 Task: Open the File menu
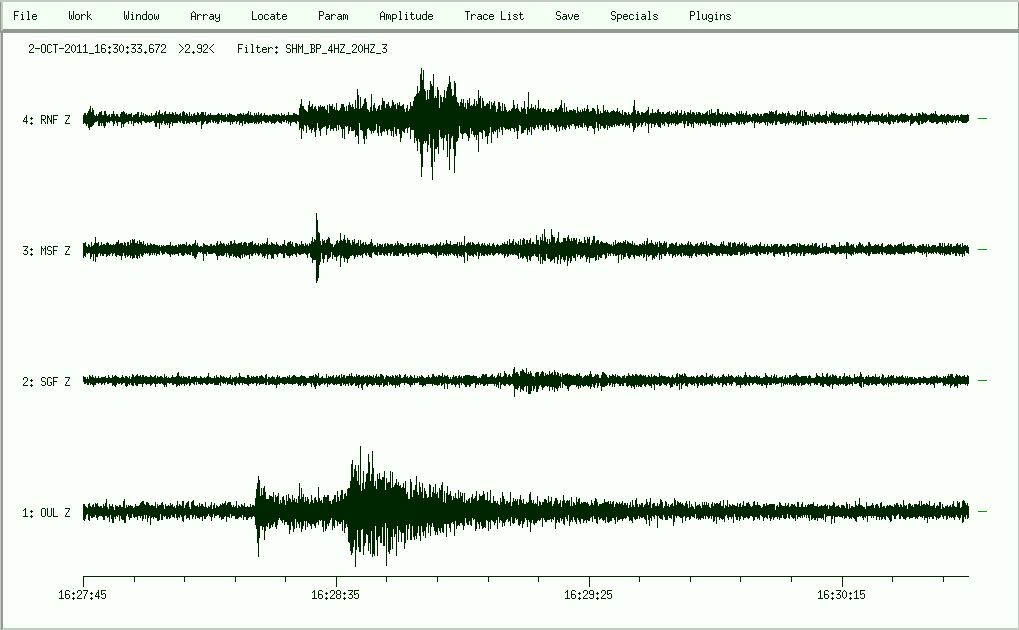(x=25, y=16)
